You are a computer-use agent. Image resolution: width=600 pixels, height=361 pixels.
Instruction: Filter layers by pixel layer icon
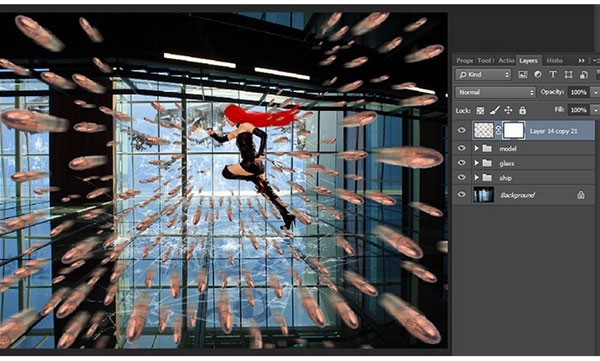(x=522, y=75)
